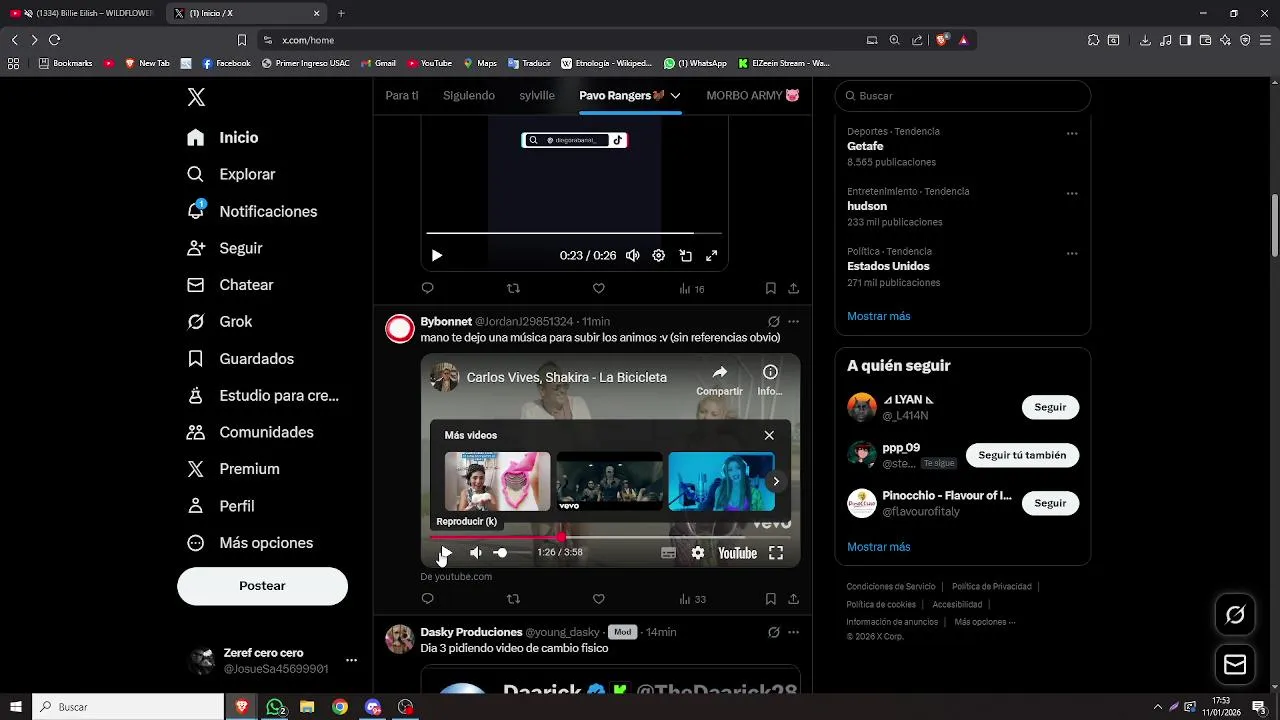Click Mostrar más under trends
This screenshot has height=720, width=1280.
tap(878, 316)
